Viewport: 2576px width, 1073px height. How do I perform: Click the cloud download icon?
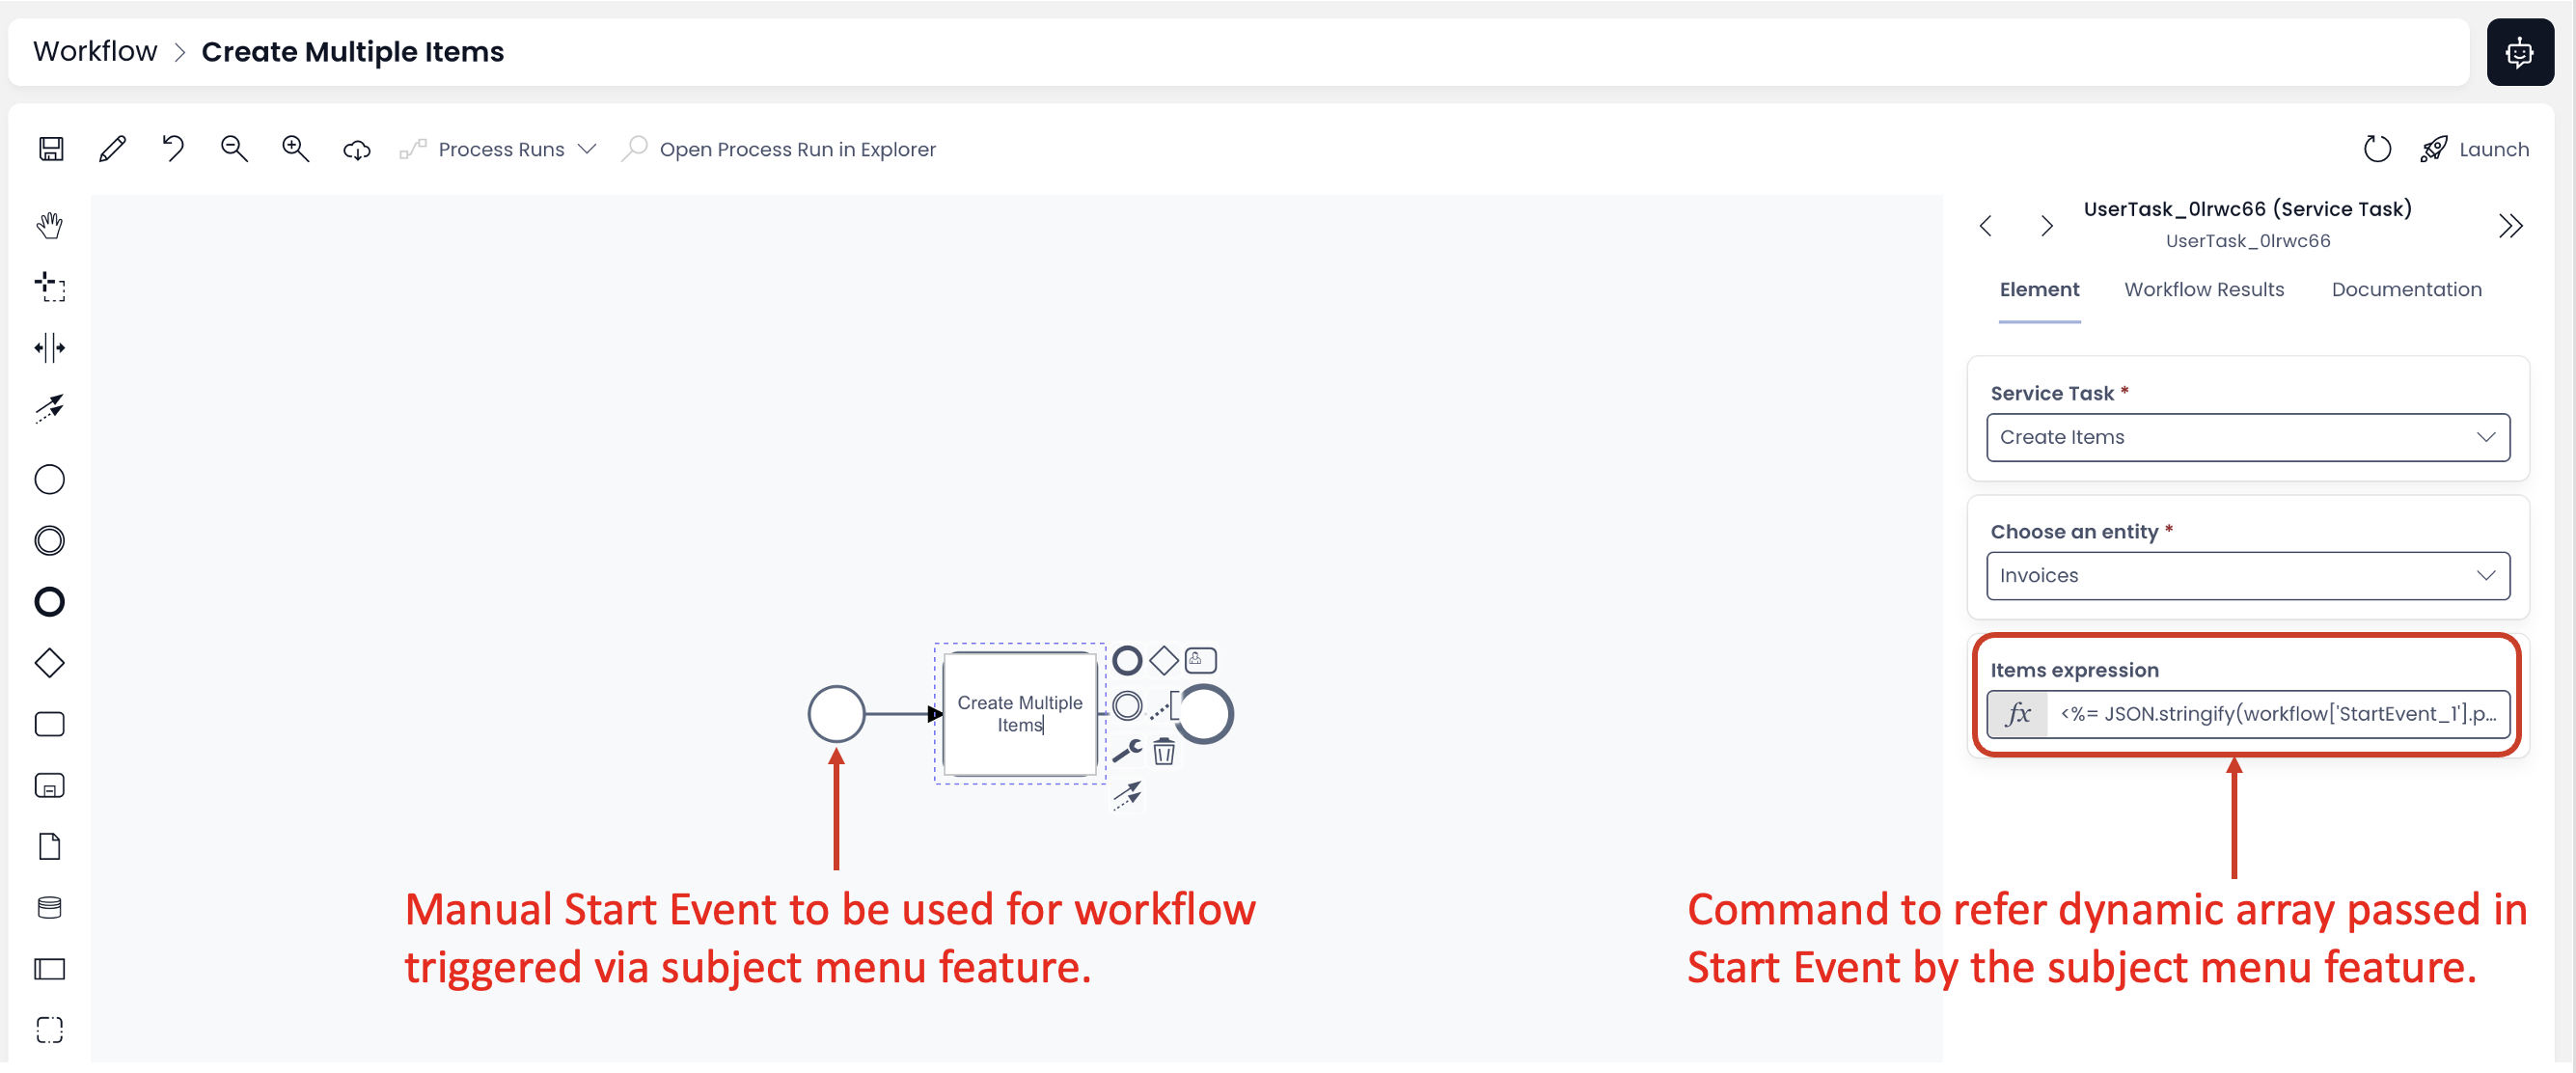tap(356, 150)
